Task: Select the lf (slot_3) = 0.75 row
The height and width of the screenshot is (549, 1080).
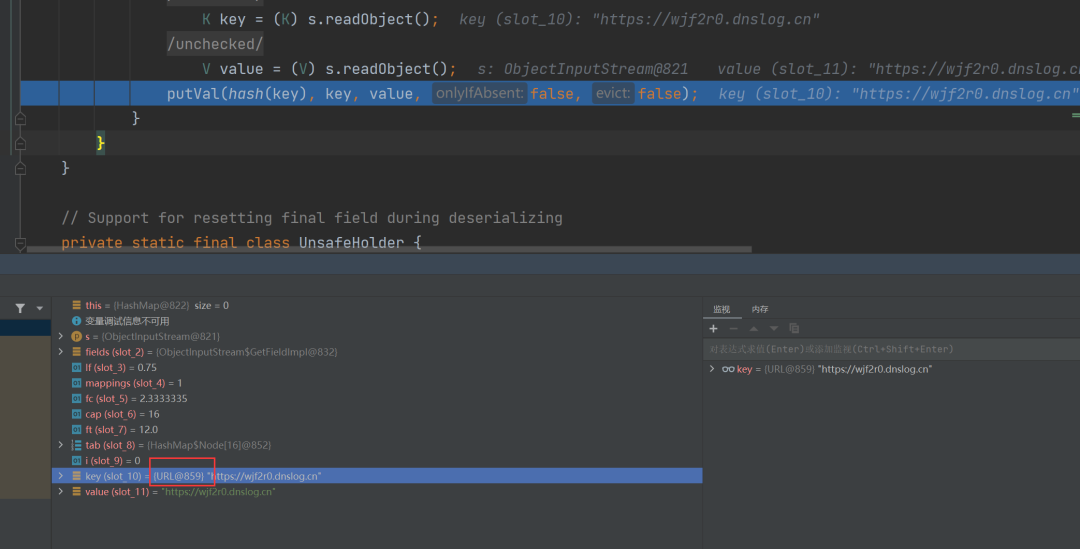Action: [x=377, y=367]
